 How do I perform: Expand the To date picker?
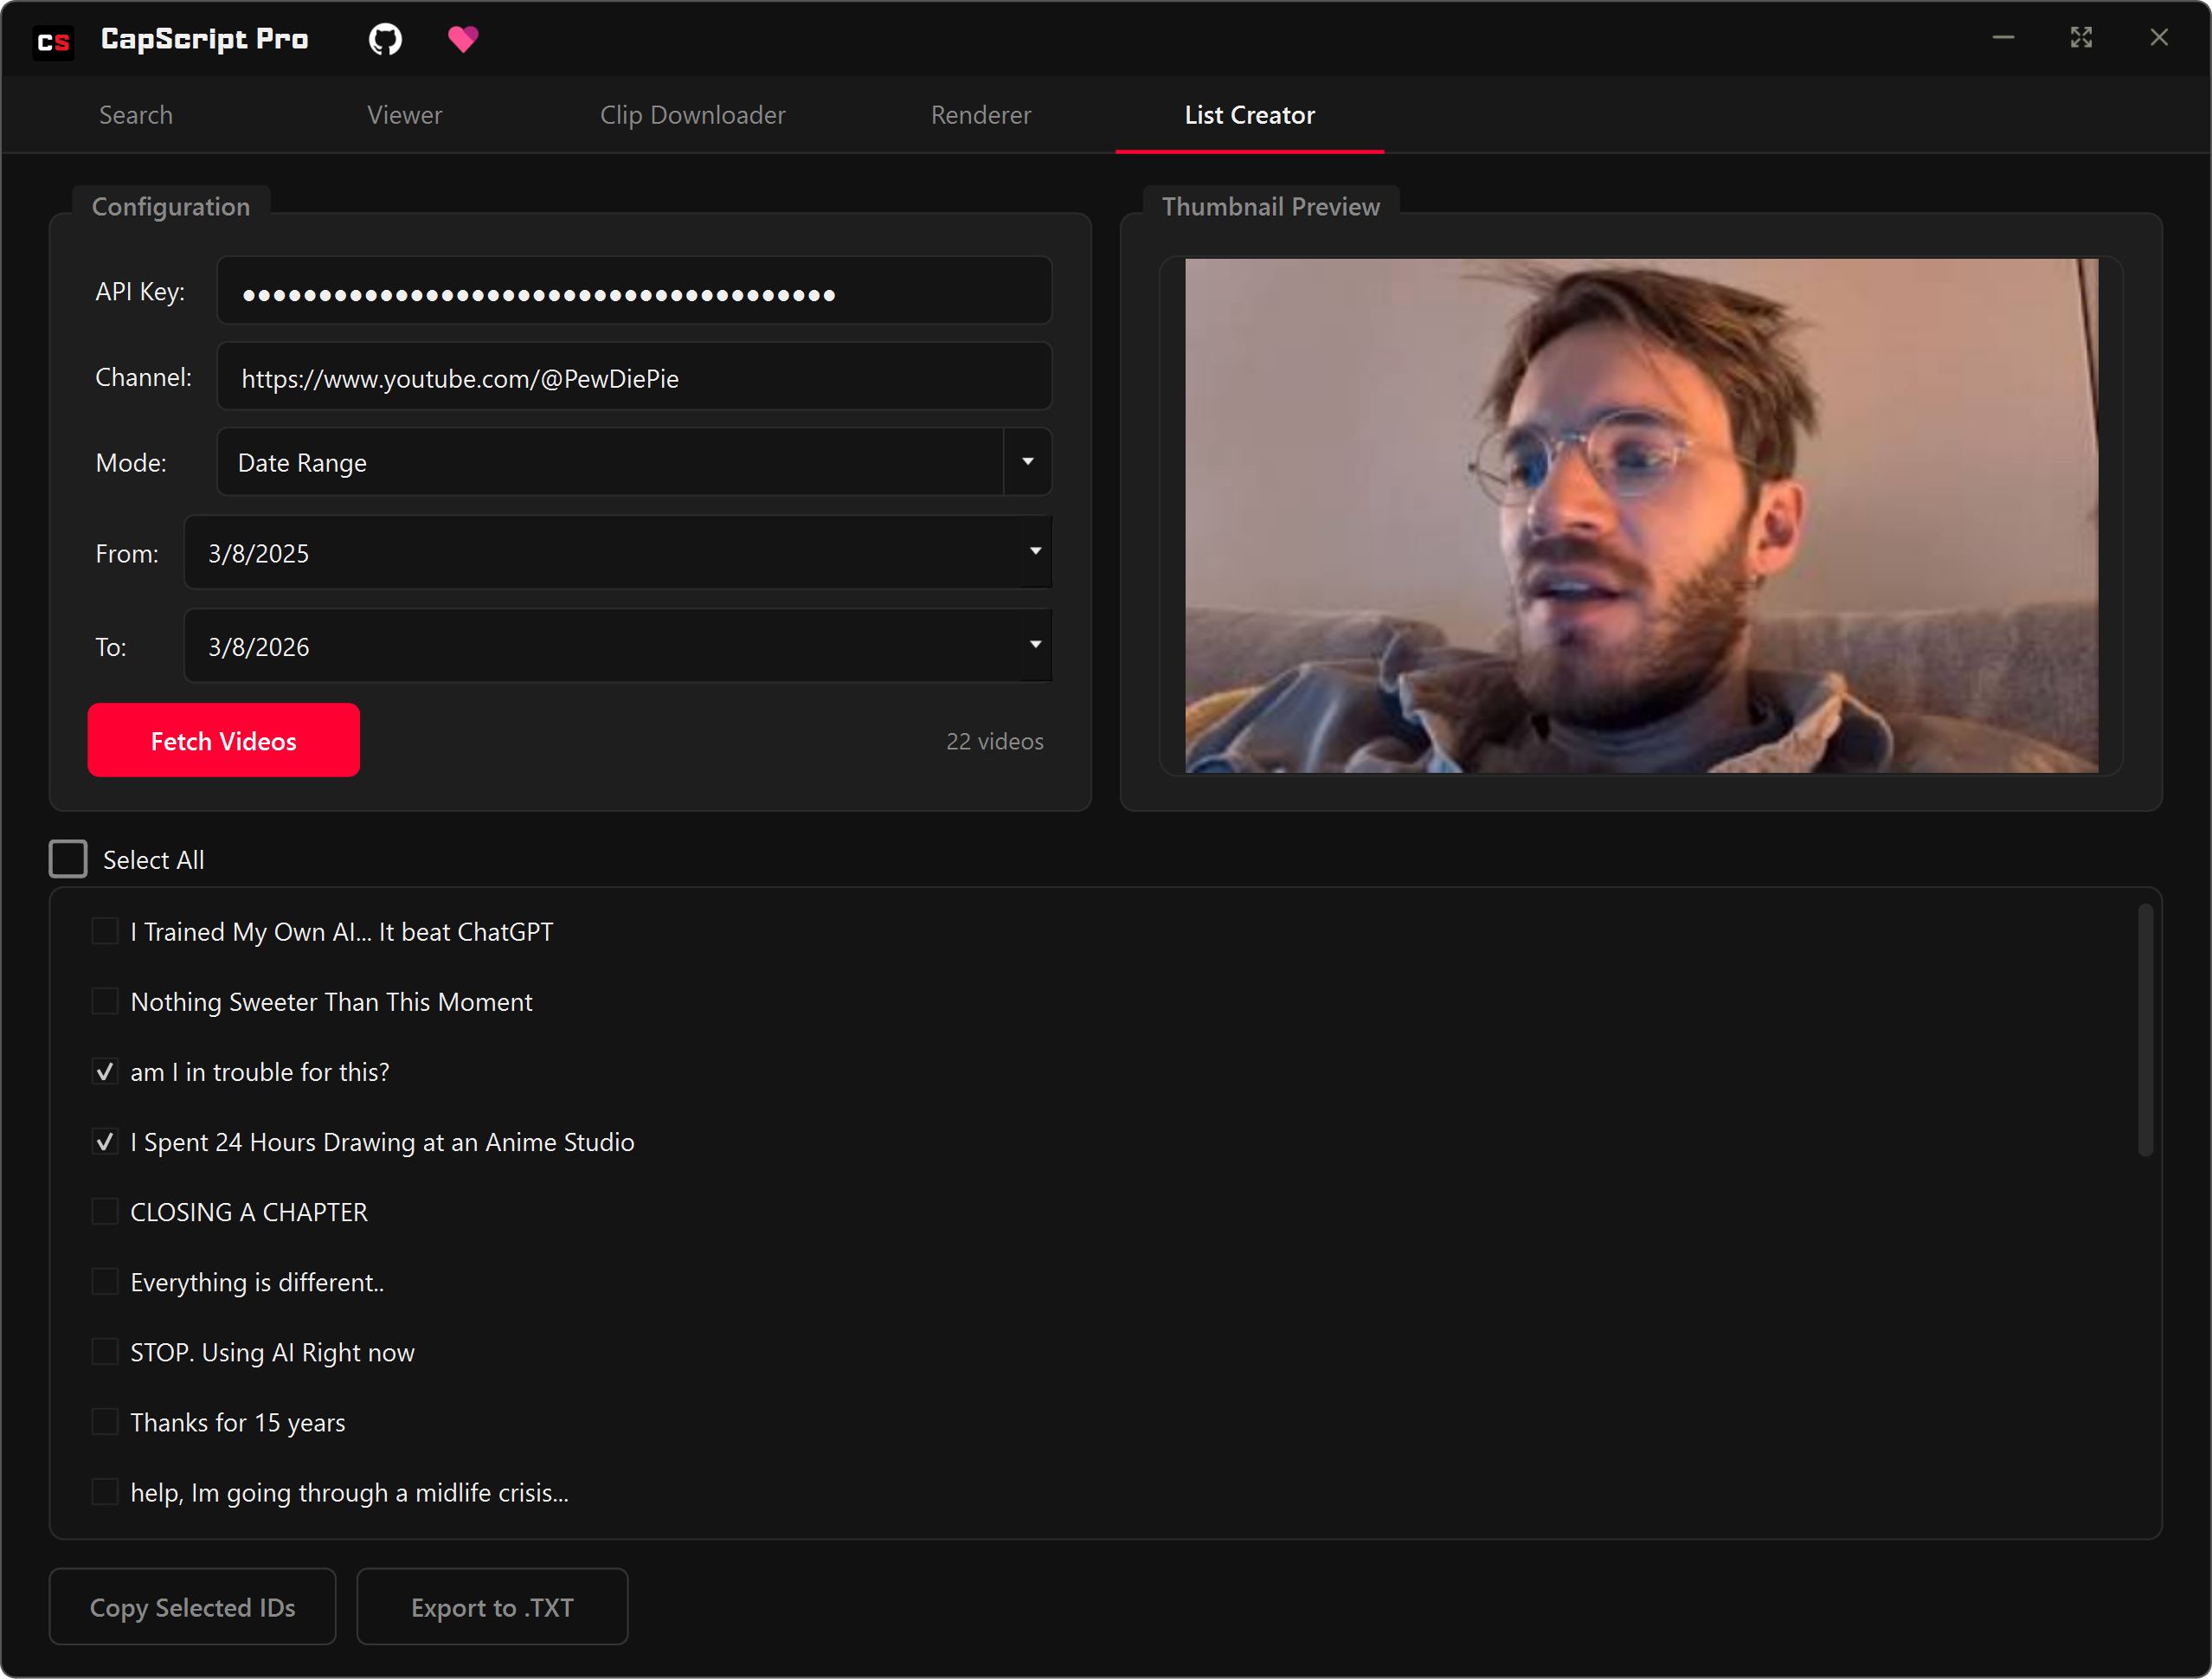pos(1035,645)
